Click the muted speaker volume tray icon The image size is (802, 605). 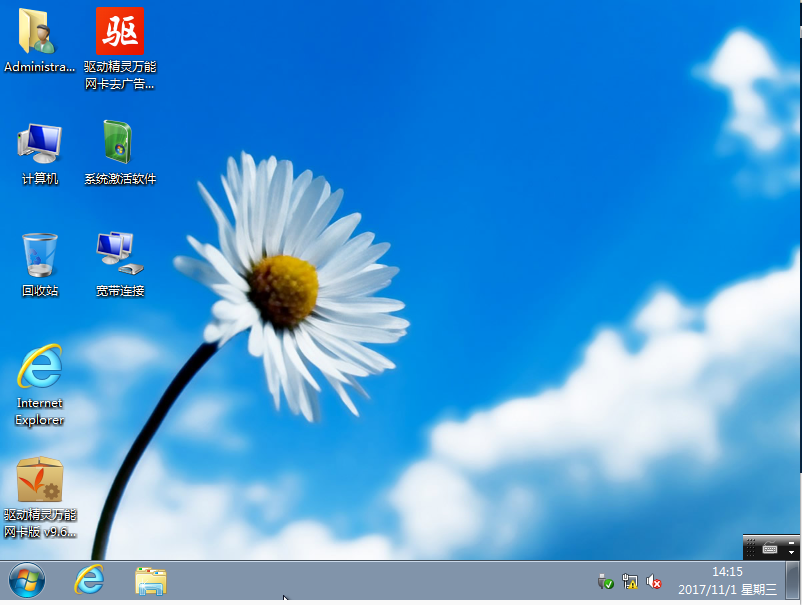[654, 581]
